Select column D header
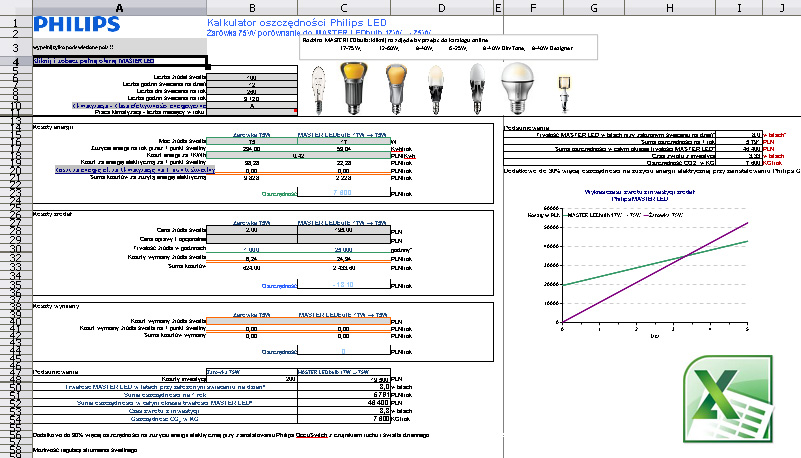 click(x=441, y=8)
